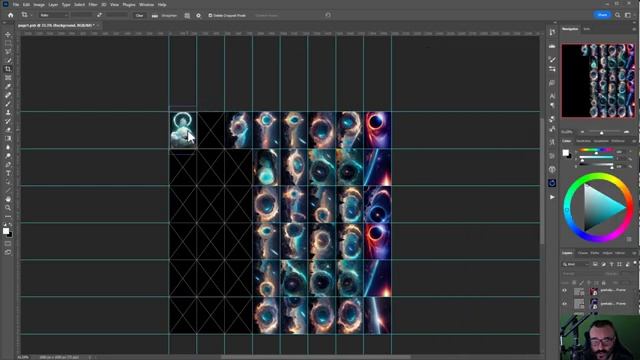Screen dimensions: 640x360
Task: Switch to the Paths tab
Action: pyautogui.click(x=595, y=253)
